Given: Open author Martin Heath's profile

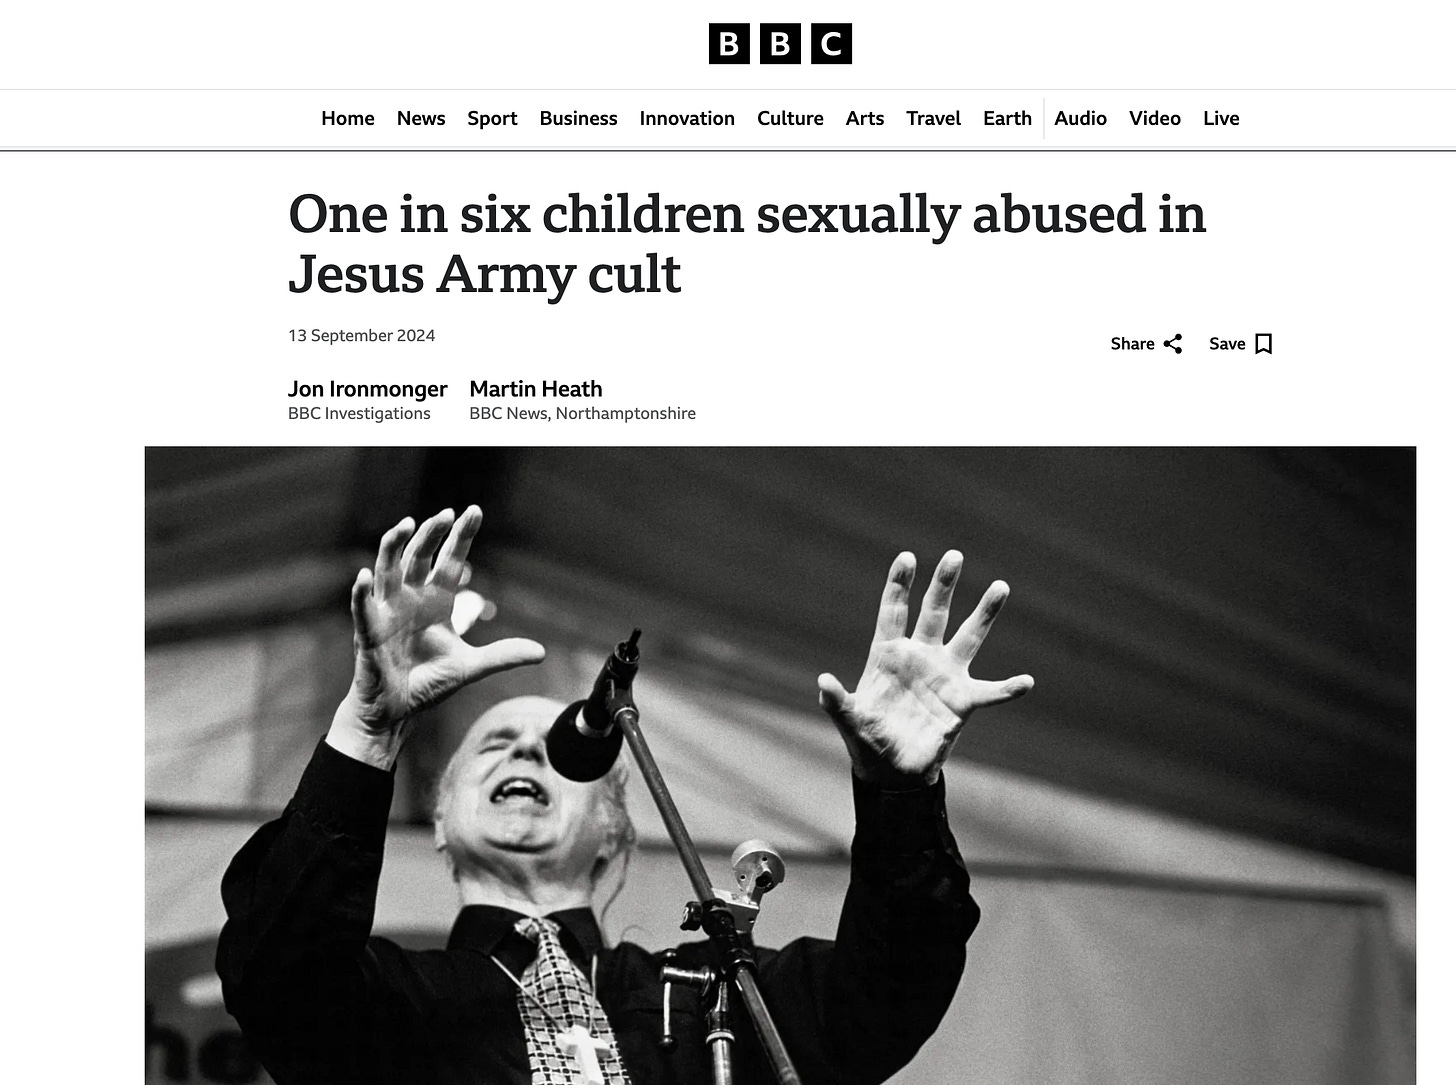Looking at the screenshot, I should (x=536, y=389).
